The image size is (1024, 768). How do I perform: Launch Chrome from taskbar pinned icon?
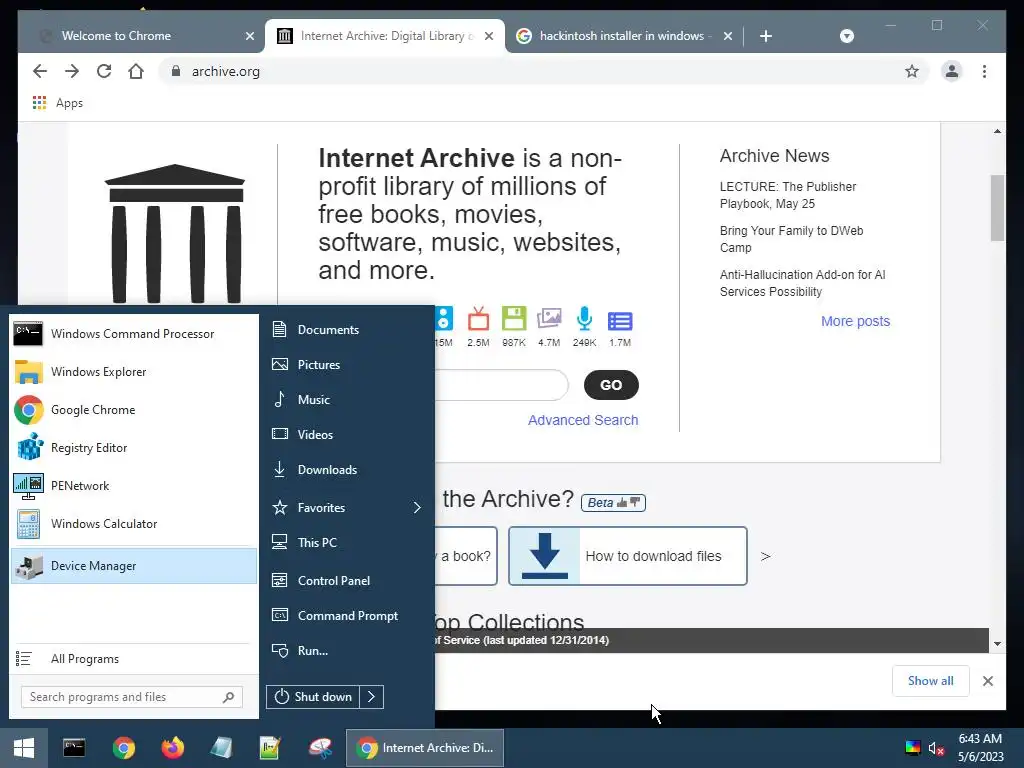(123, 748)
